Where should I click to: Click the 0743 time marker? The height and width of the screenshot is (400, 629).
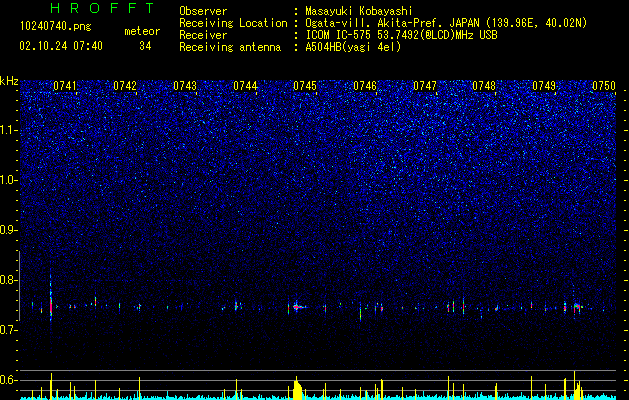pyautogui.click(x=185, y=86)
